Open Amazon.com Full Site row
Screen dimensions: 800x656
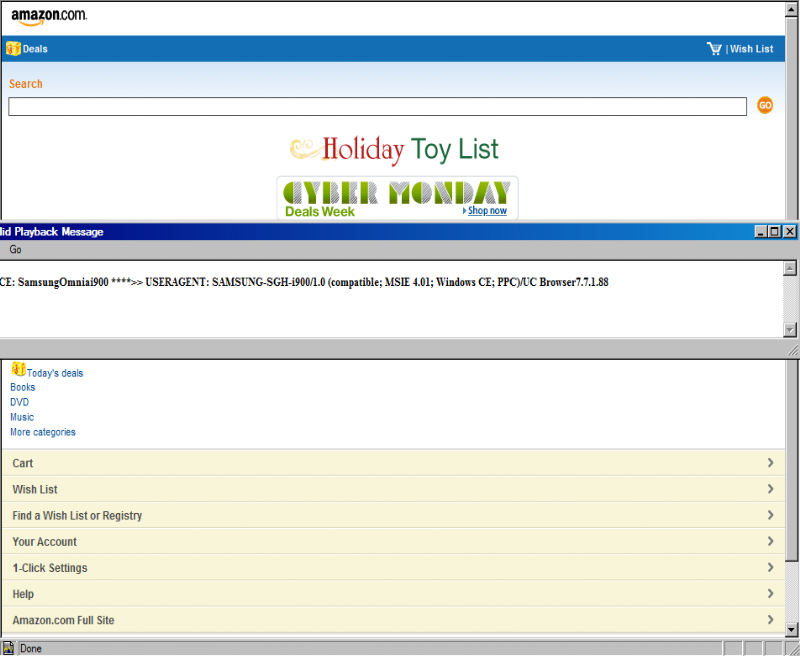pos(393,620)
